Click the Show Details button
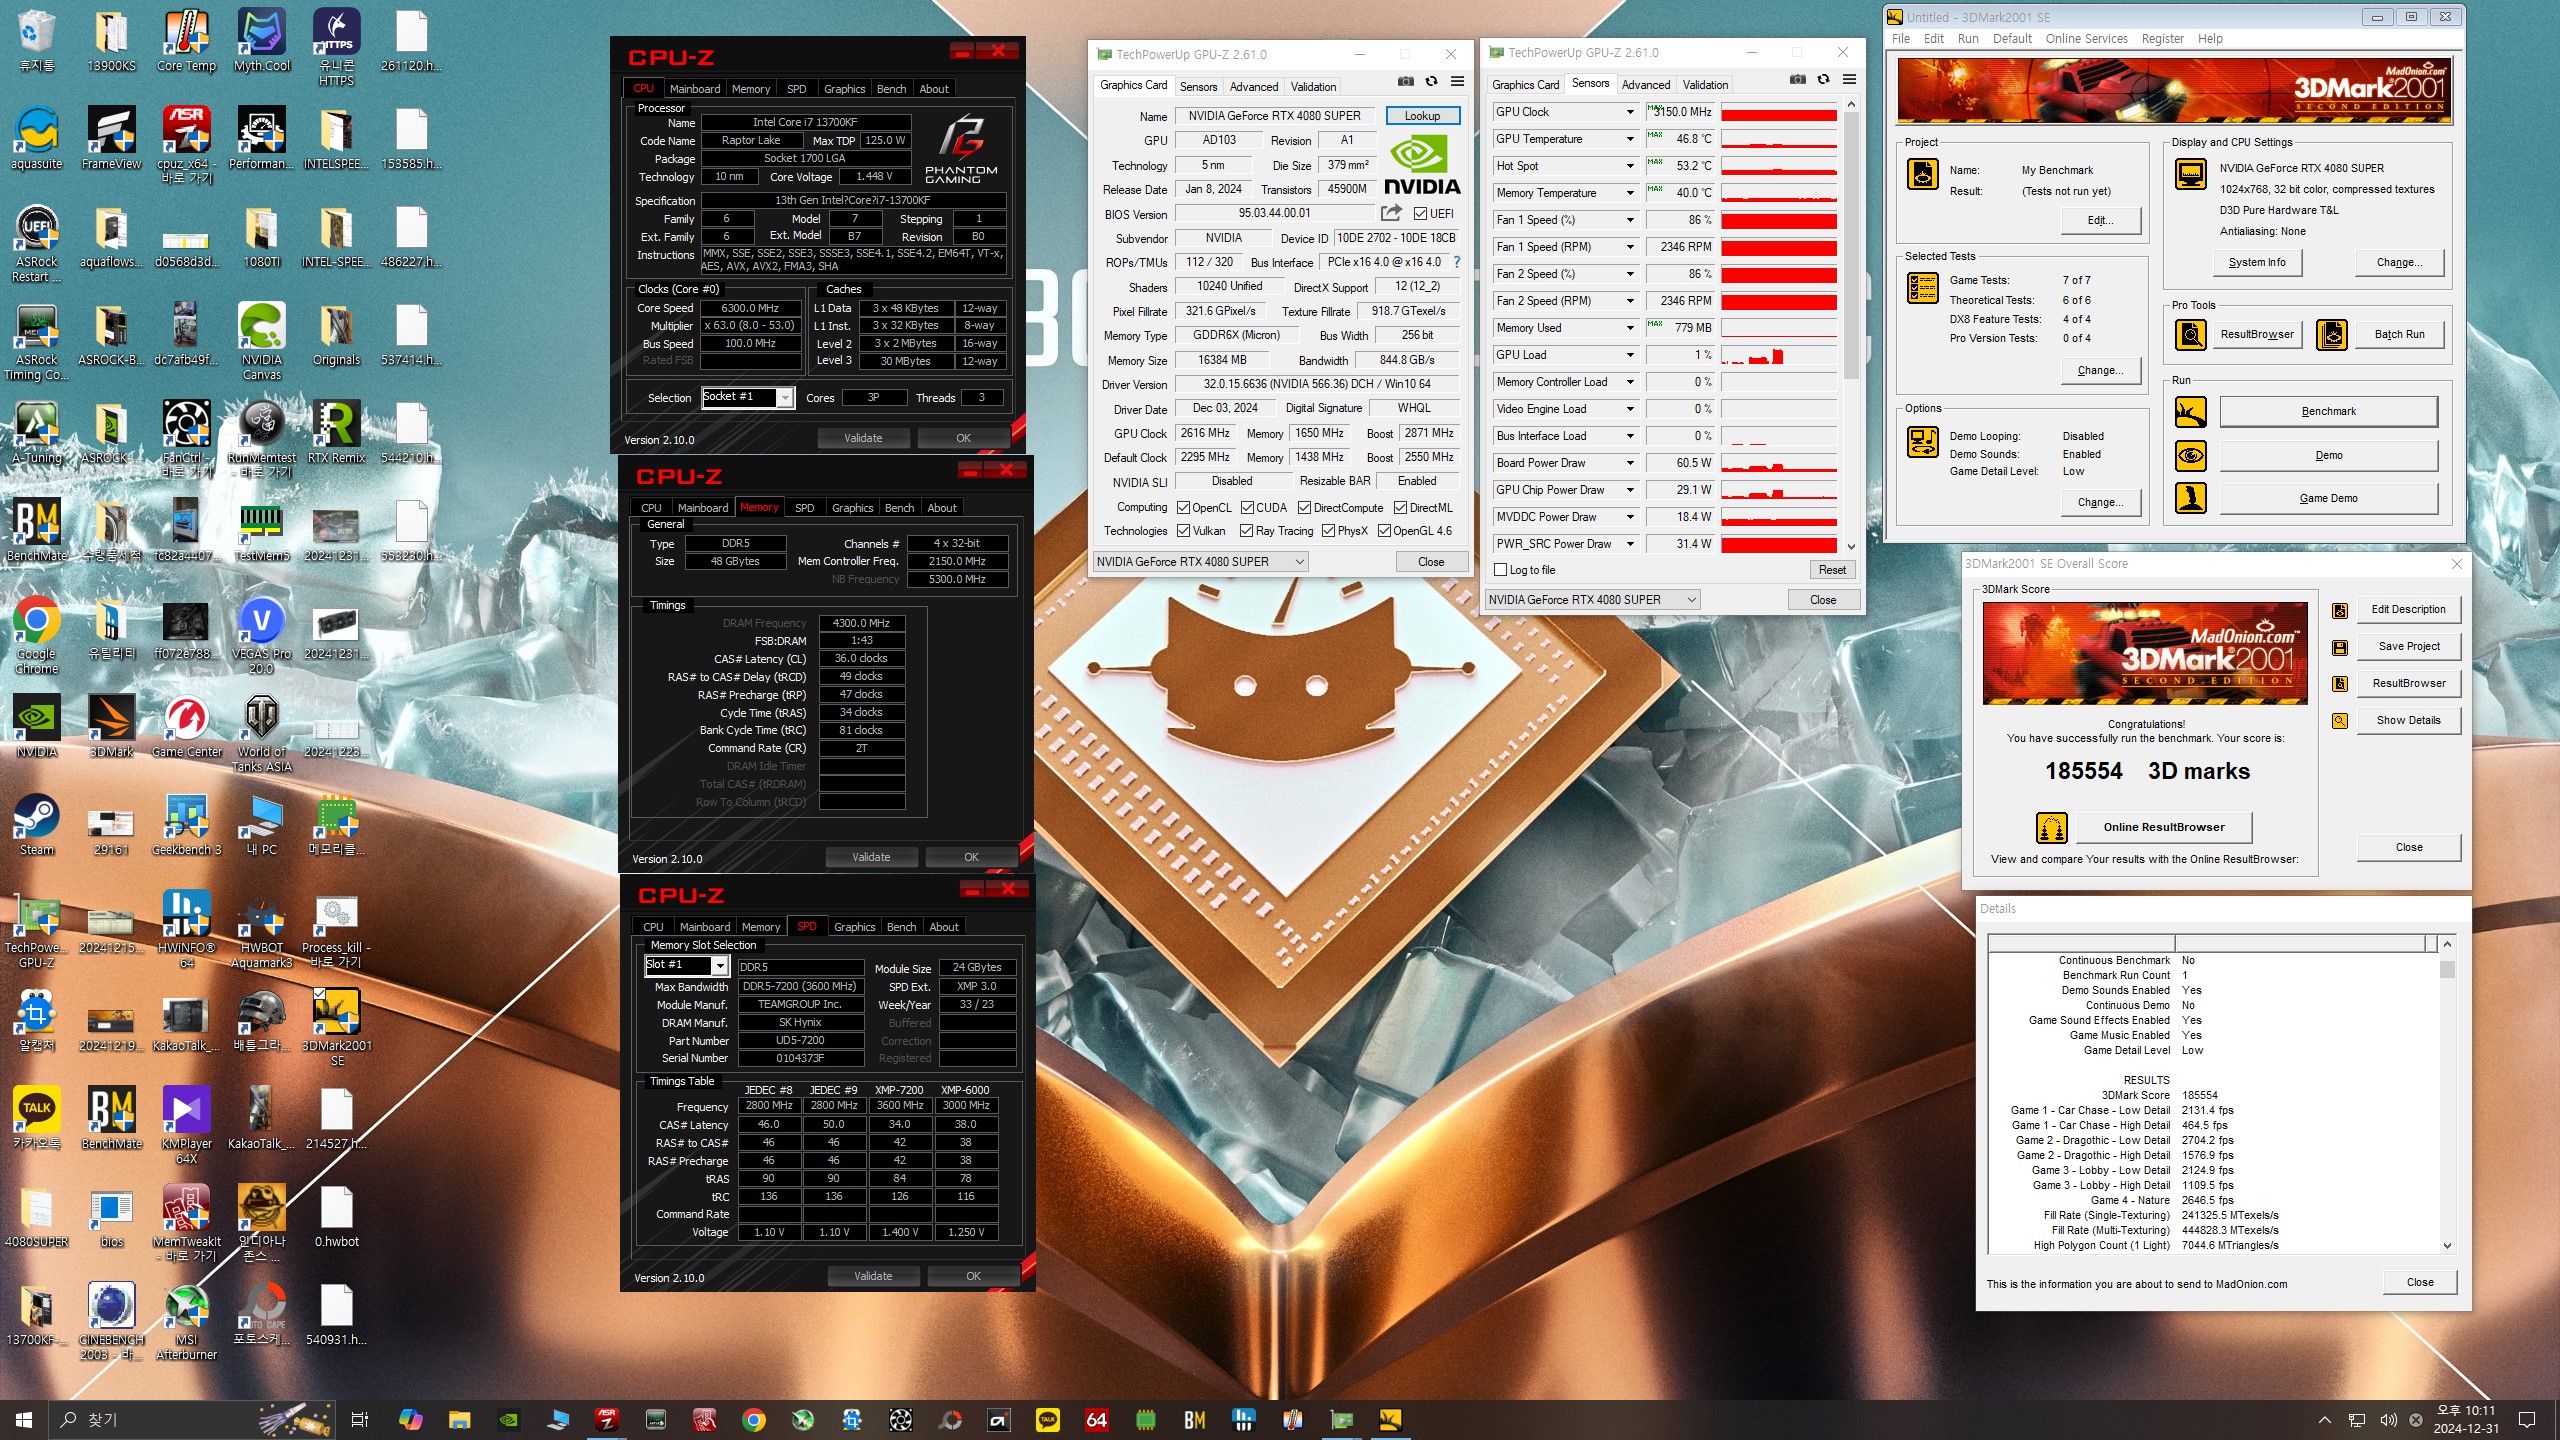 pyautogui.click(x=2408, y=720)
